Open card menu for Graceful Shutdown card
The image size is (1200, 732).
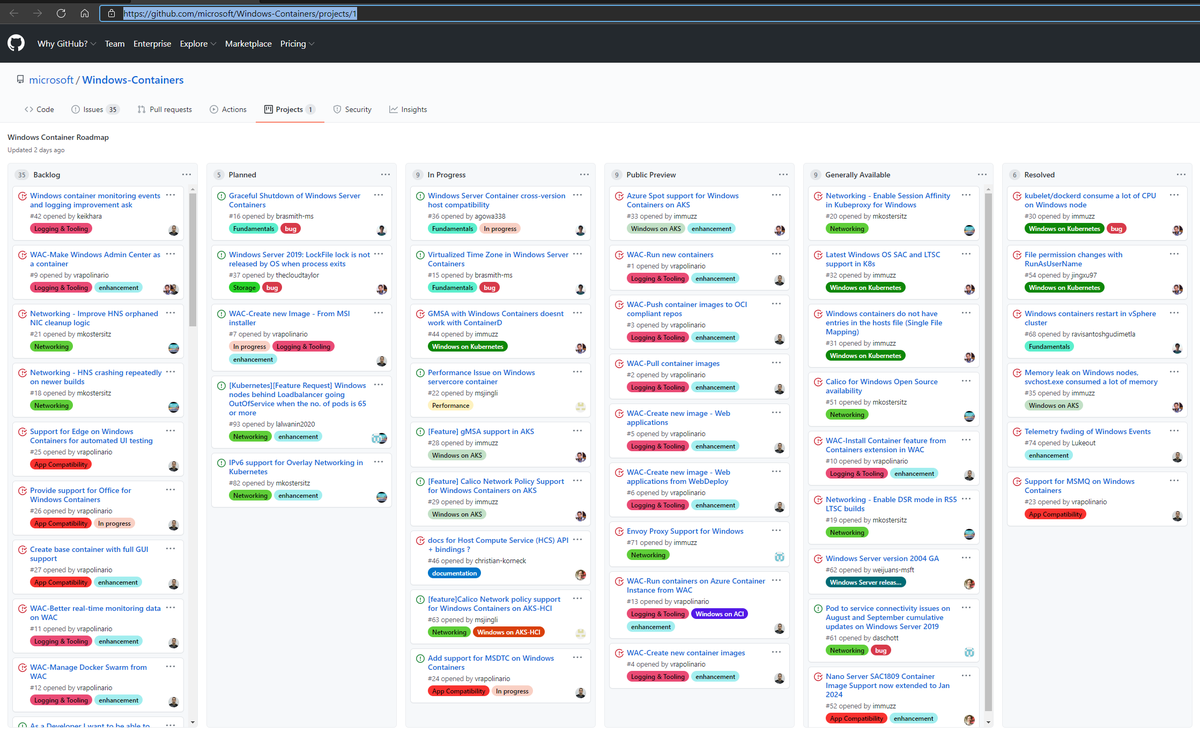pyautogui.click(x=378, y=195)
